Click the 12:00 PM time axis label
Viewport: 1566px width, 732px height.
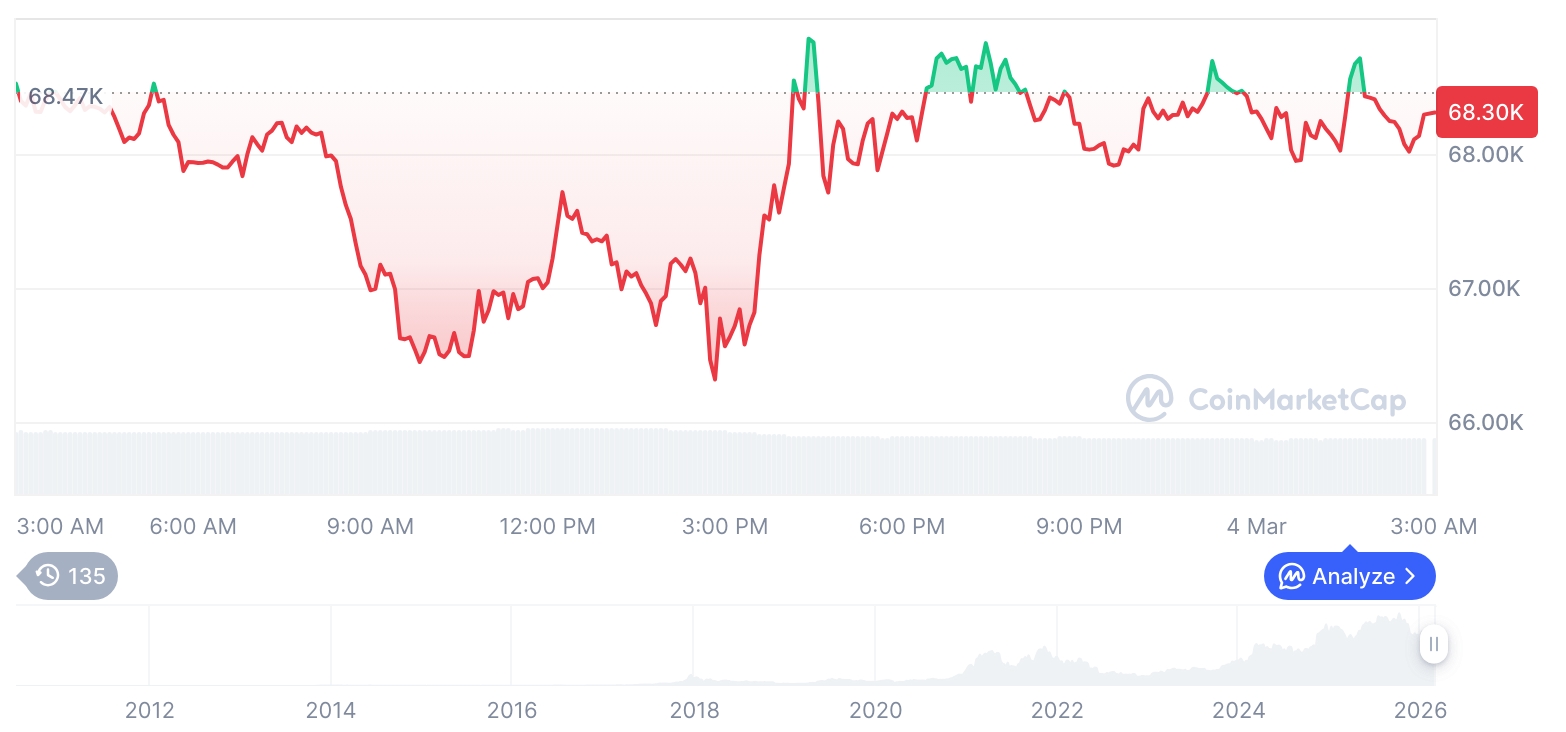point(547,526)
